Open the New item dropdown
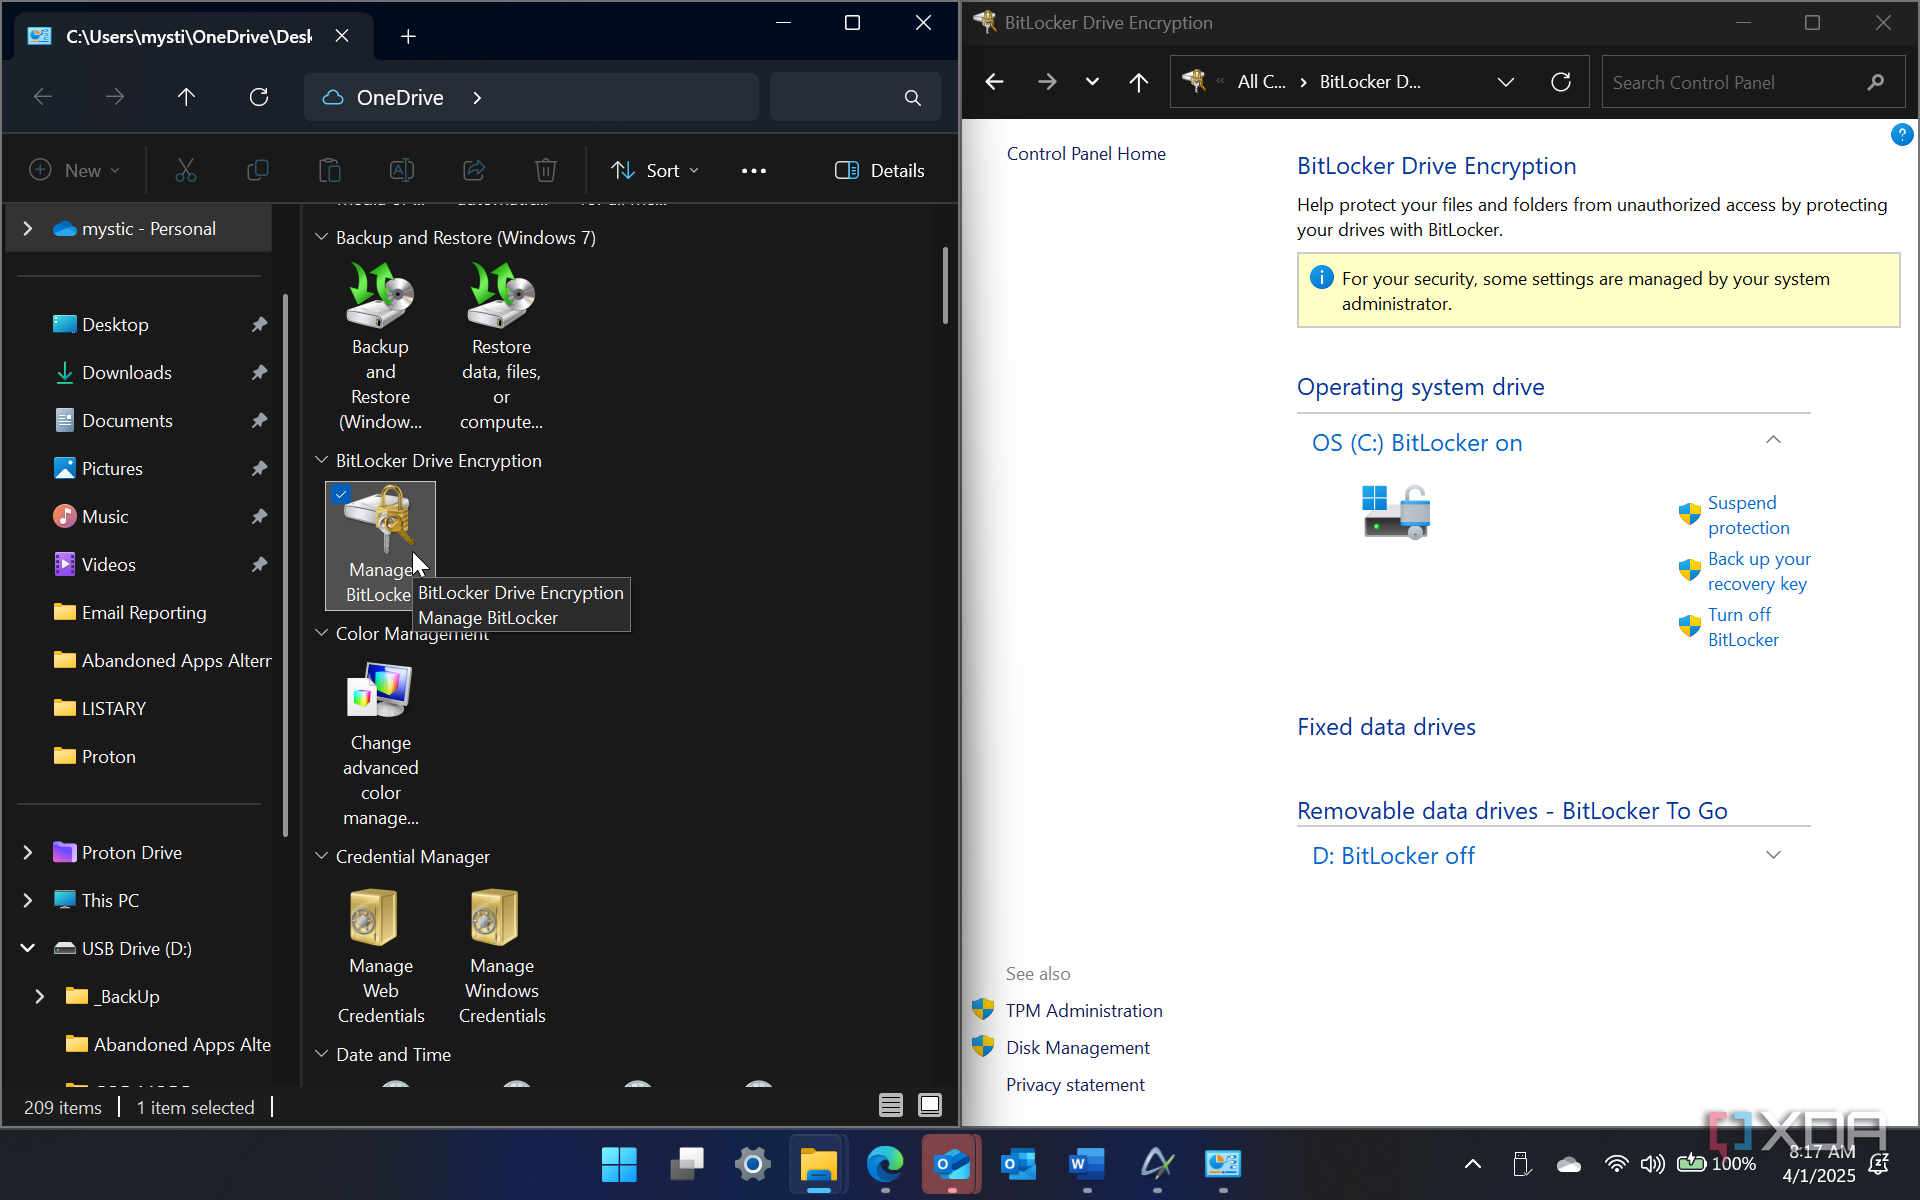Viewport: 1920px width, 1200px height. [x=75, y=170]
